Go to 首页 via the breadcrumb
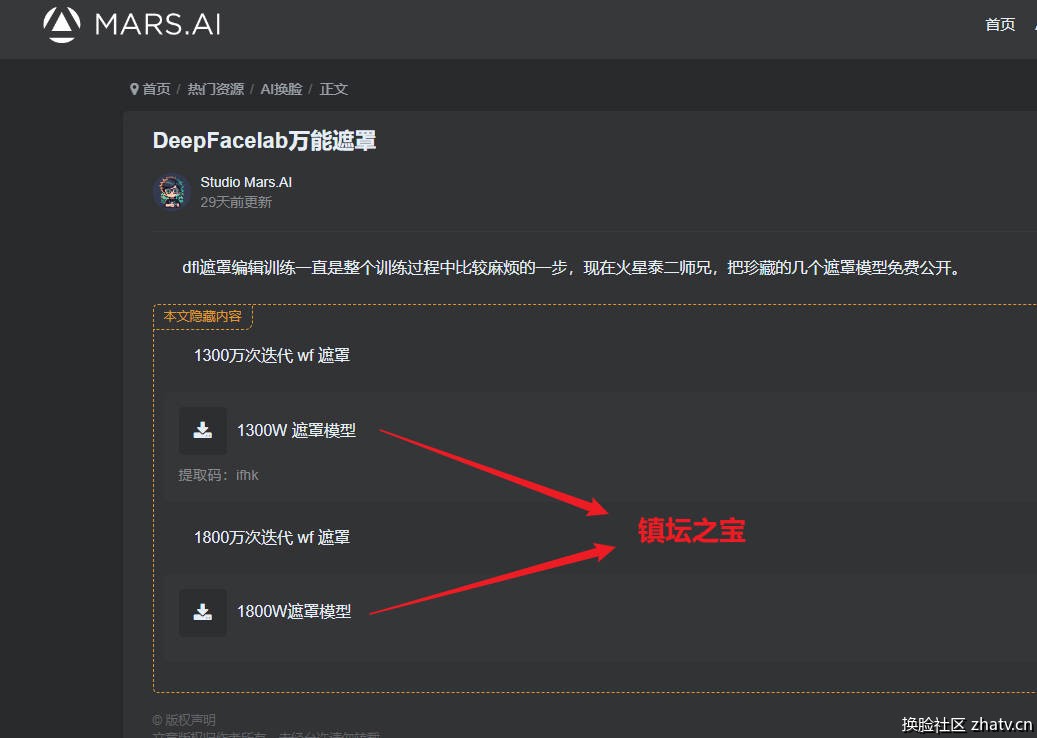 coord(156,89)
